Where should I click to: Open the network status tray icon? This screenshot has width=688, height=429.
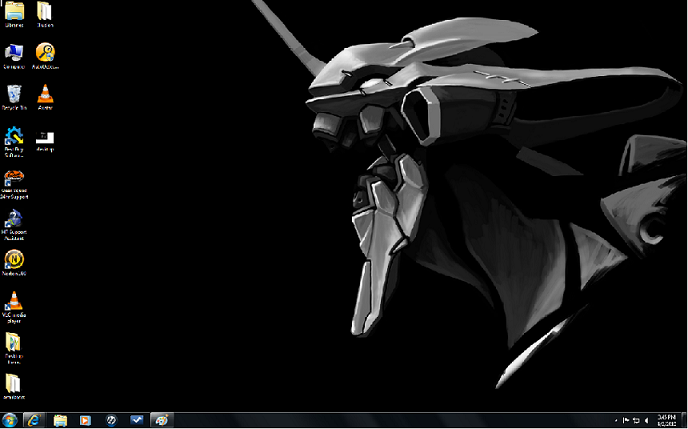(x=636, y=421)
